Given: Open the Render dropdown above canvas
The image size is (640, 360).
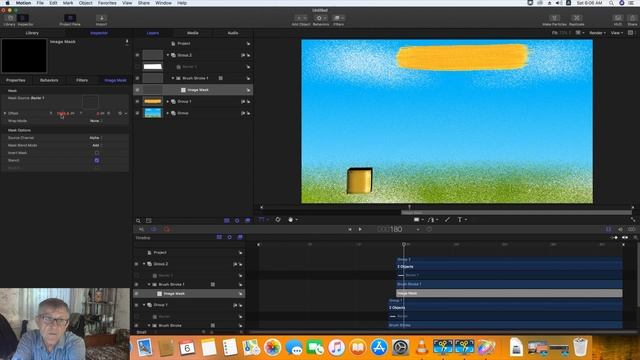Looking at the screenshot, I should (597, 33).
